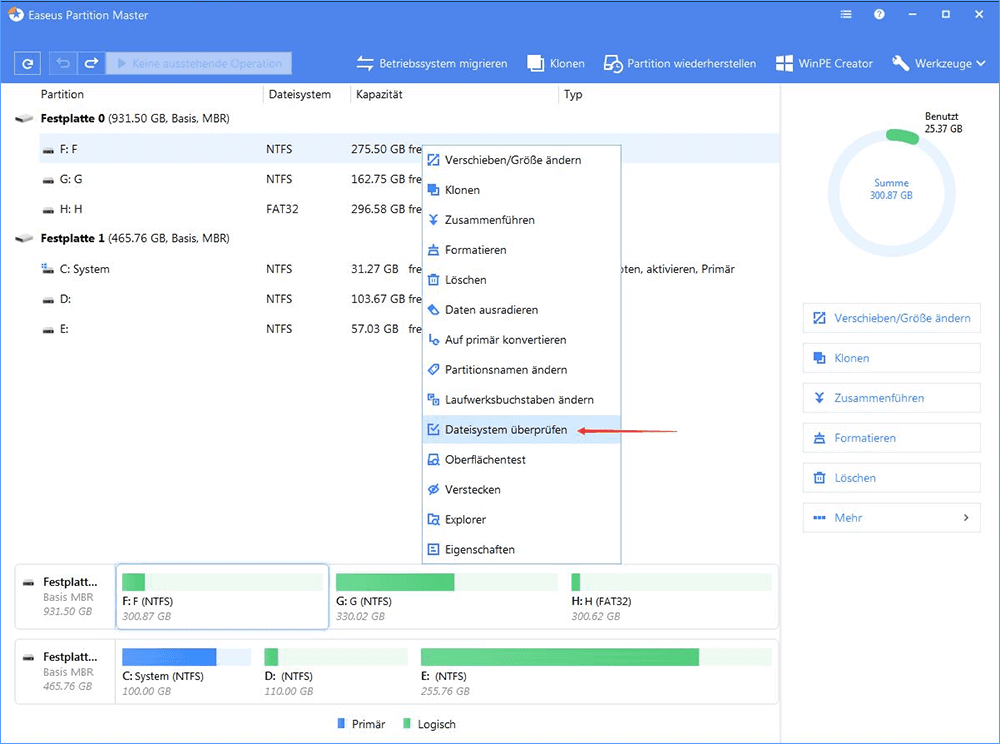The image size is (1000, 744).
Task: Click the Easeus Partition Master logo icon
Action: pos(15,15)
